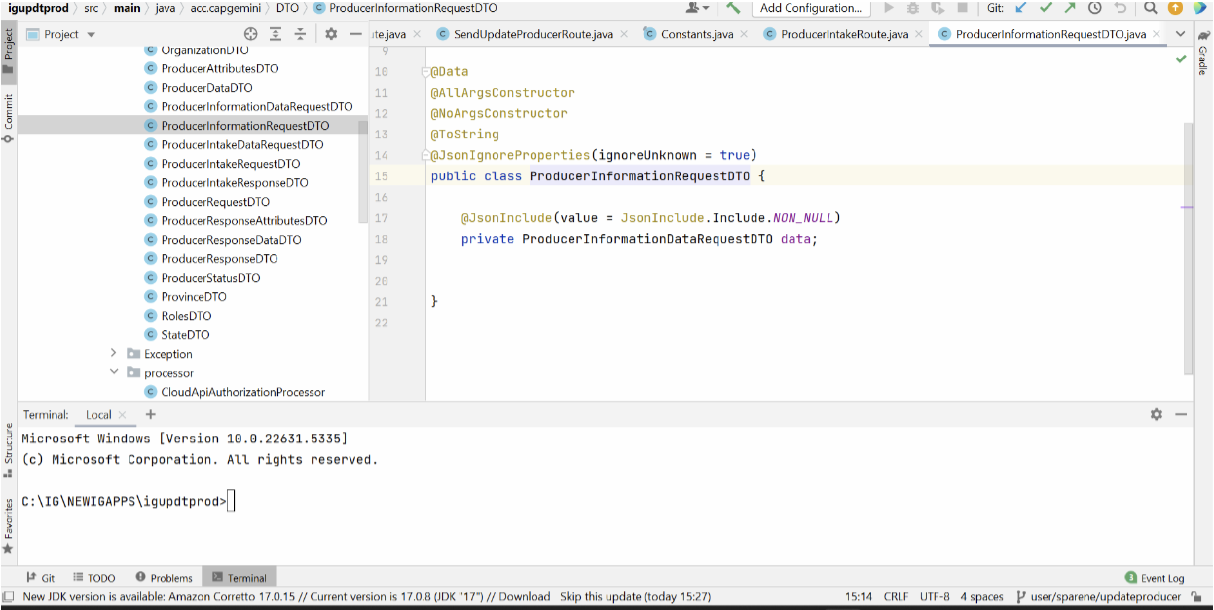Collapse the processor folder

[x=114, y=373]
